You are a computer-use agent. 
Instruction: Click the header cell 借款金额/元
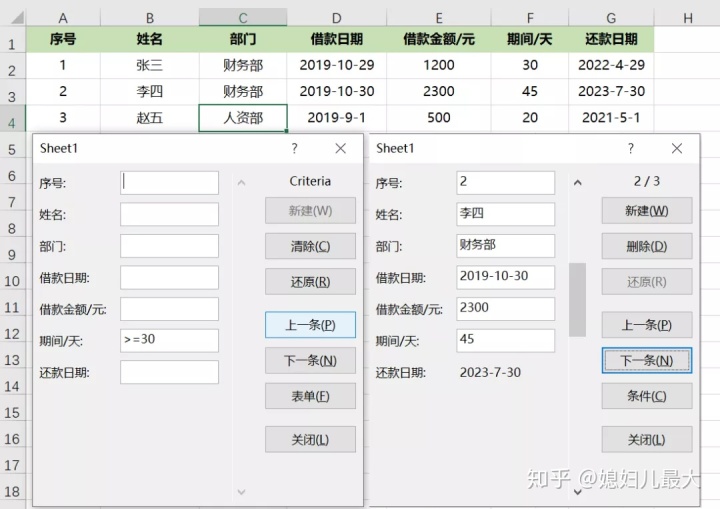[x=439, y=39]
